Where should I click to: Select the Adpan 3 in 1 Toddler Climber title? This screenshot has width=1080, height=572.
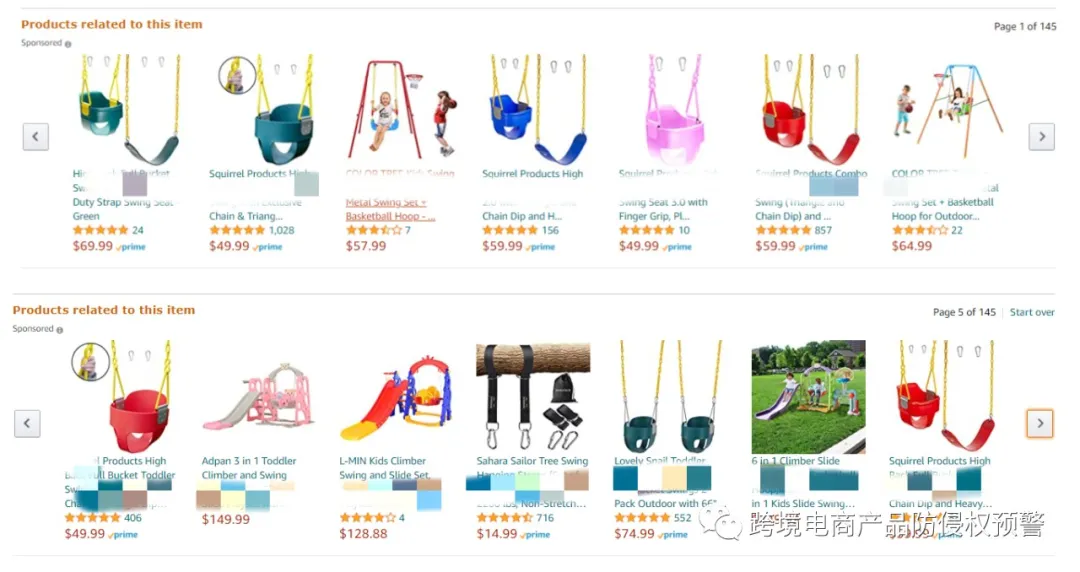point(249,467)
